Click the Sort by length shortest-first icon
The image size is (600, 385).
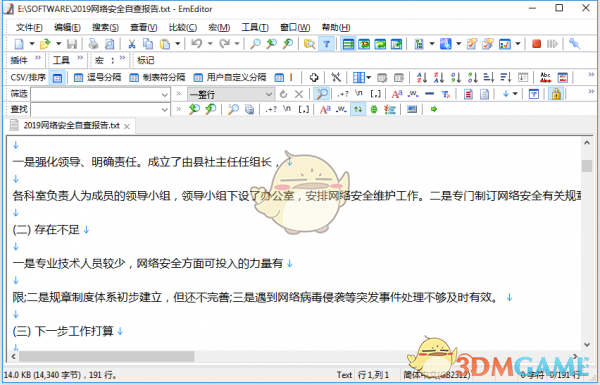tap(489, 78)
